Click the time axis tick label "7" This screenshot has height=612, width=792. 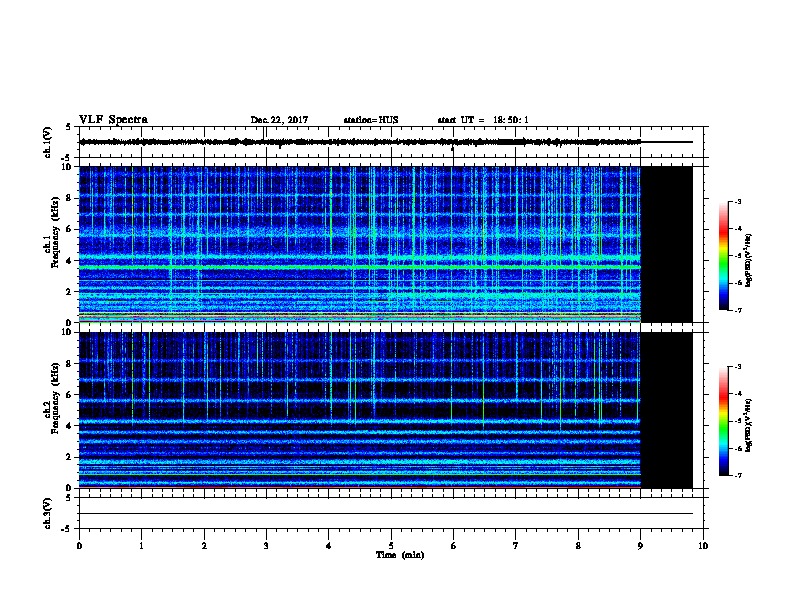coord(516,545)
